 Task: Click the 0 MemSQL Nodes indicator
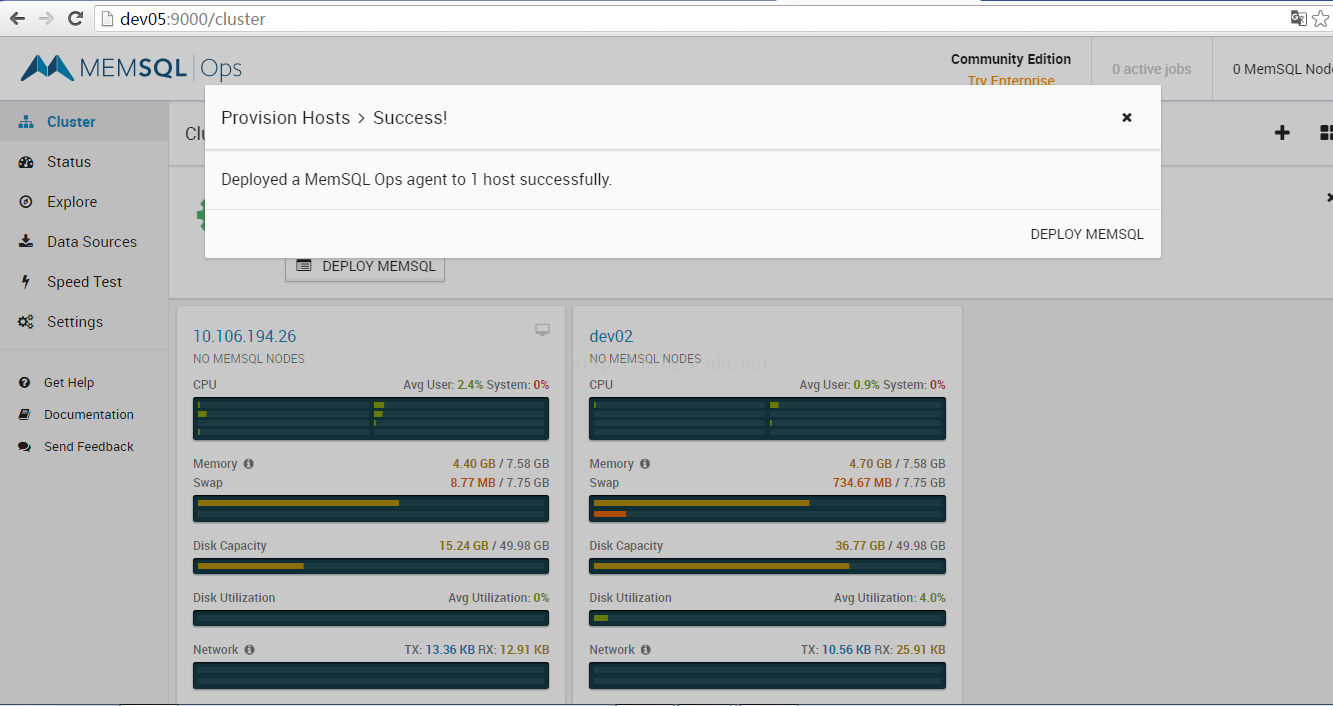1282,69
